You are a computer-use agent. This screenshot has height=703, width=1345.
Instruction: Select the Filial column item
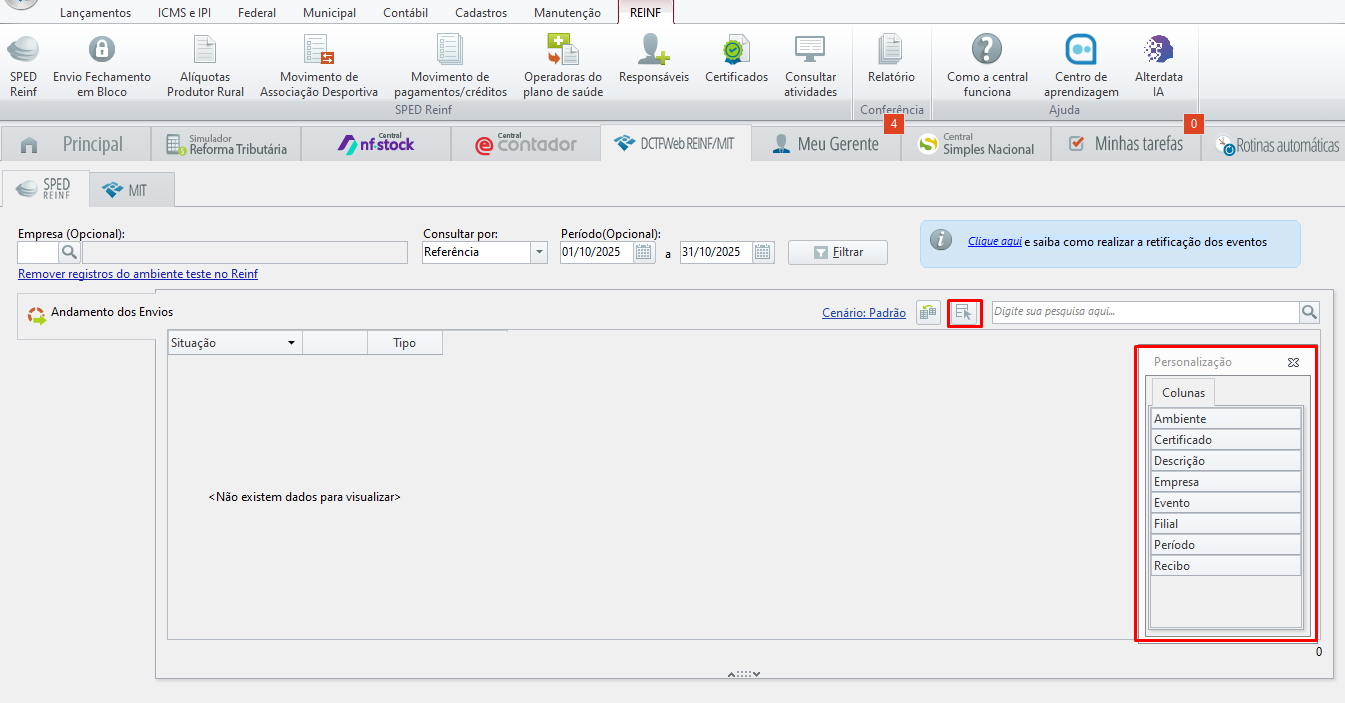(1226, 524)
